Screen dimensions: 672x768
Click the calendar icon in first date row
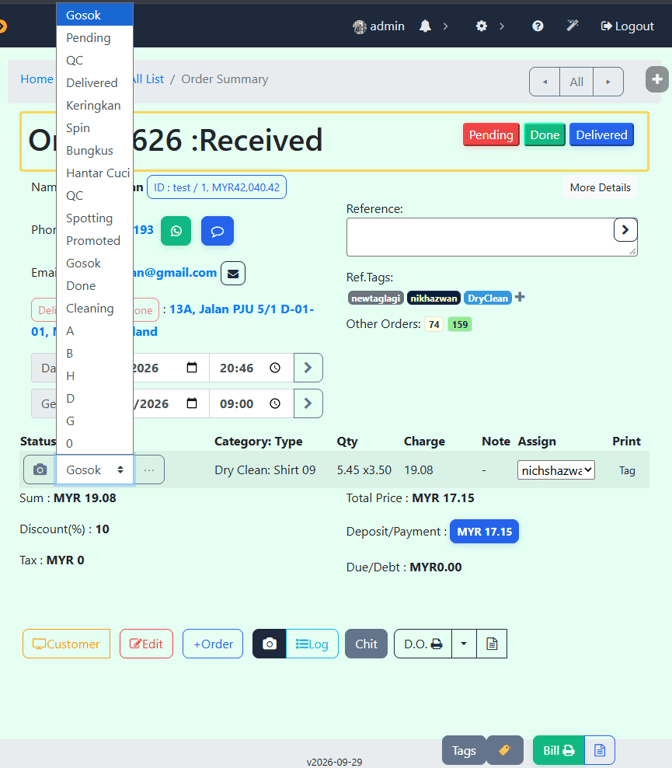(x=192, y=368)
